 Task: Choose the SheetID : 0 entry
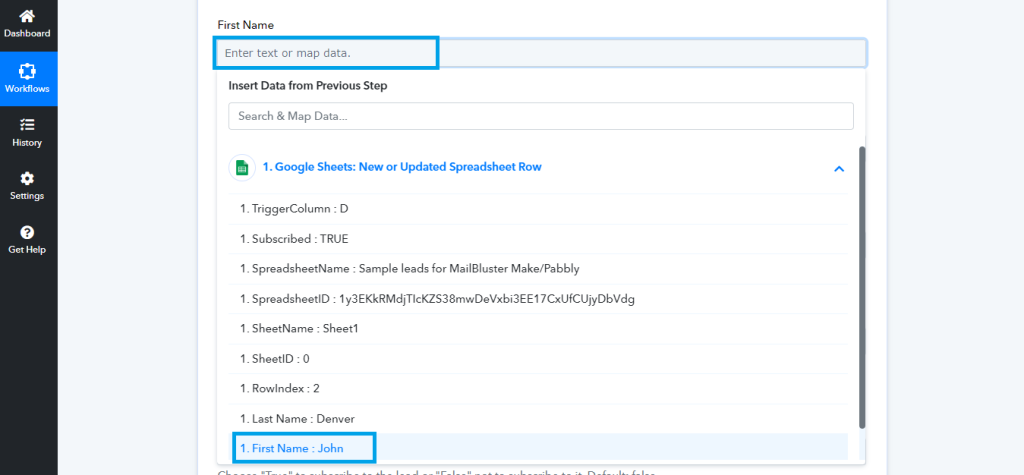pos(275,358)
